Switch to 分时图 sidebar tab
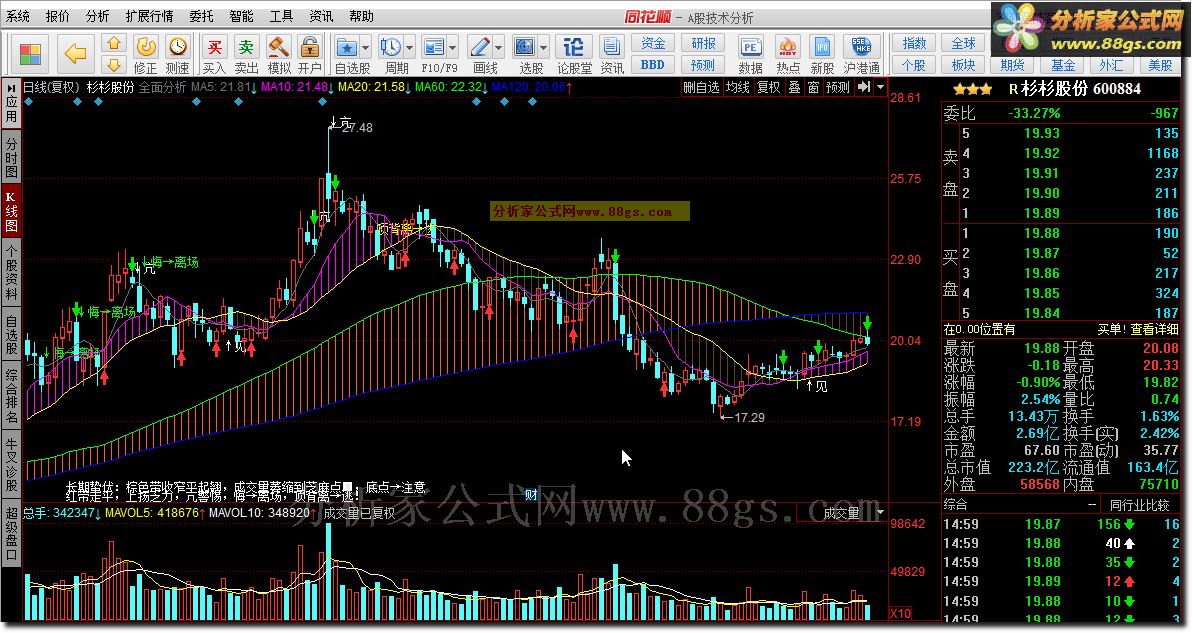Viewport: 1193px width, 633px height. (x=11, y=157)
